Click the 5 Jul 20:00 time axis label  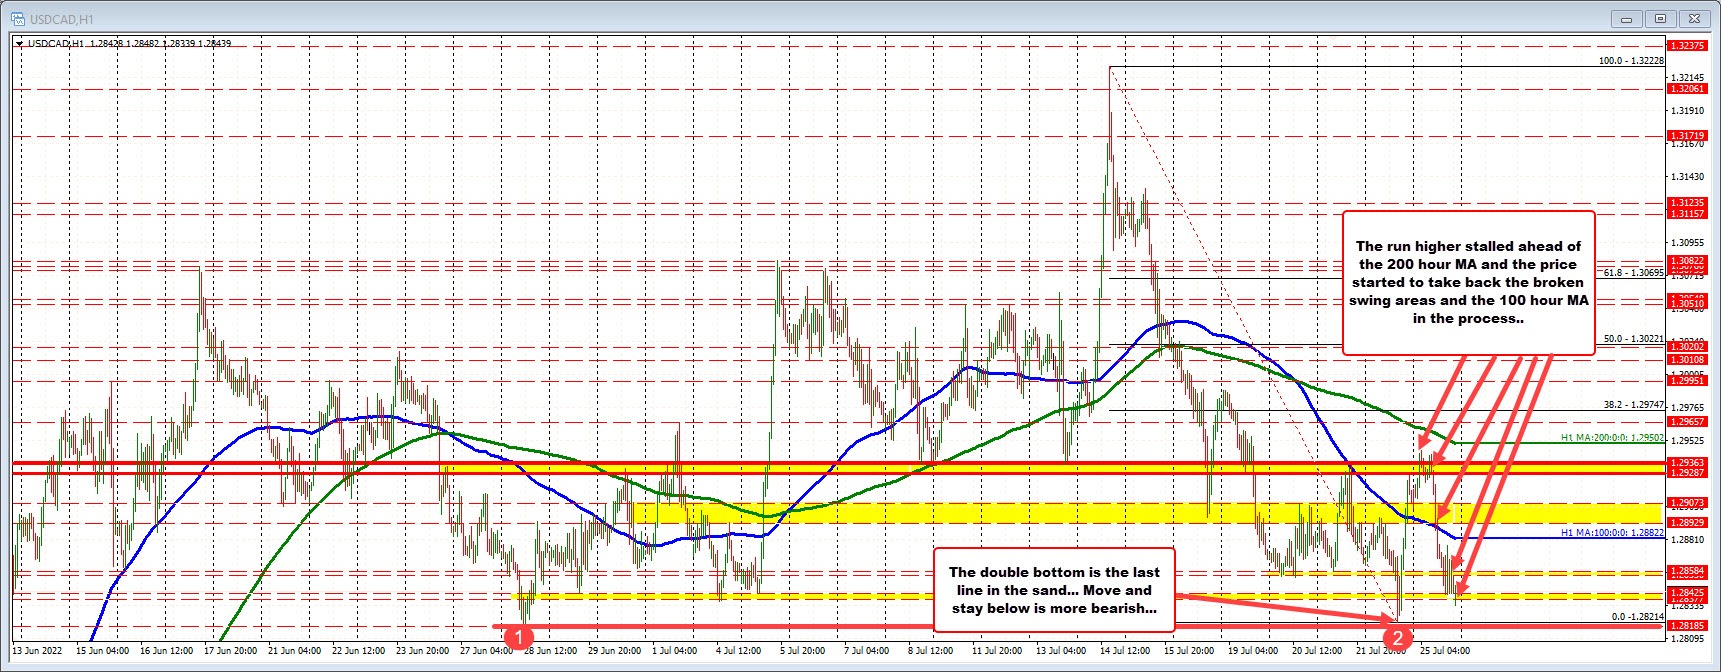802,650
